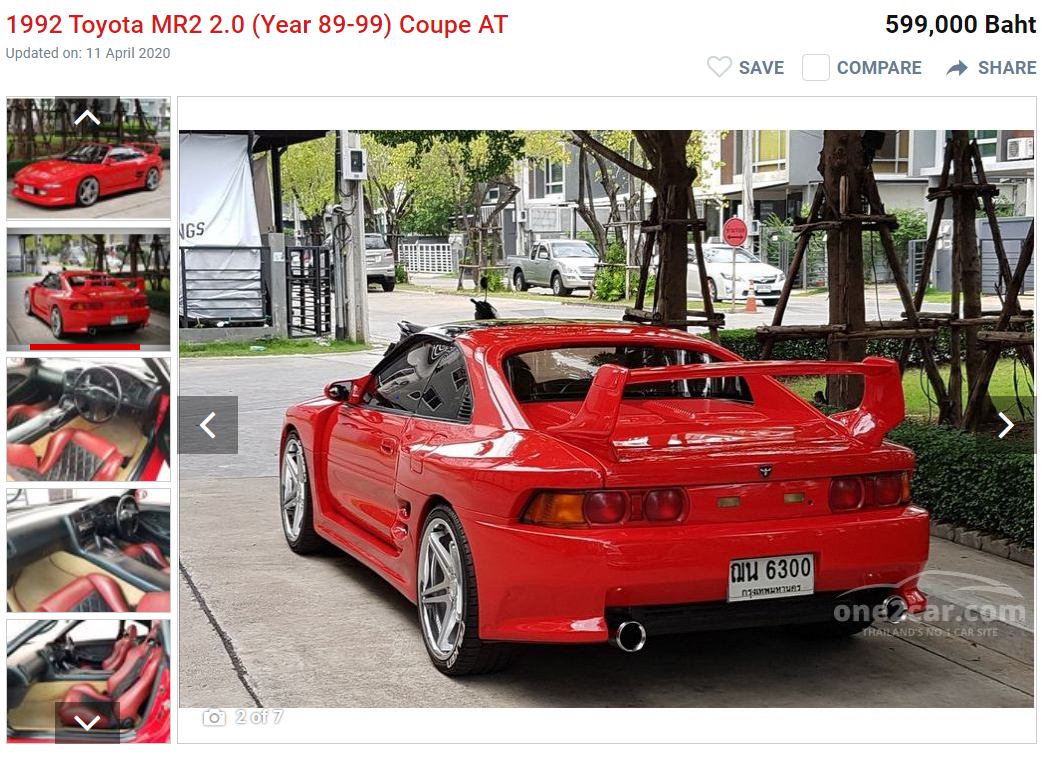Click the SAVE text label
Screen dimensions: 1054x760
pos(762,68)
